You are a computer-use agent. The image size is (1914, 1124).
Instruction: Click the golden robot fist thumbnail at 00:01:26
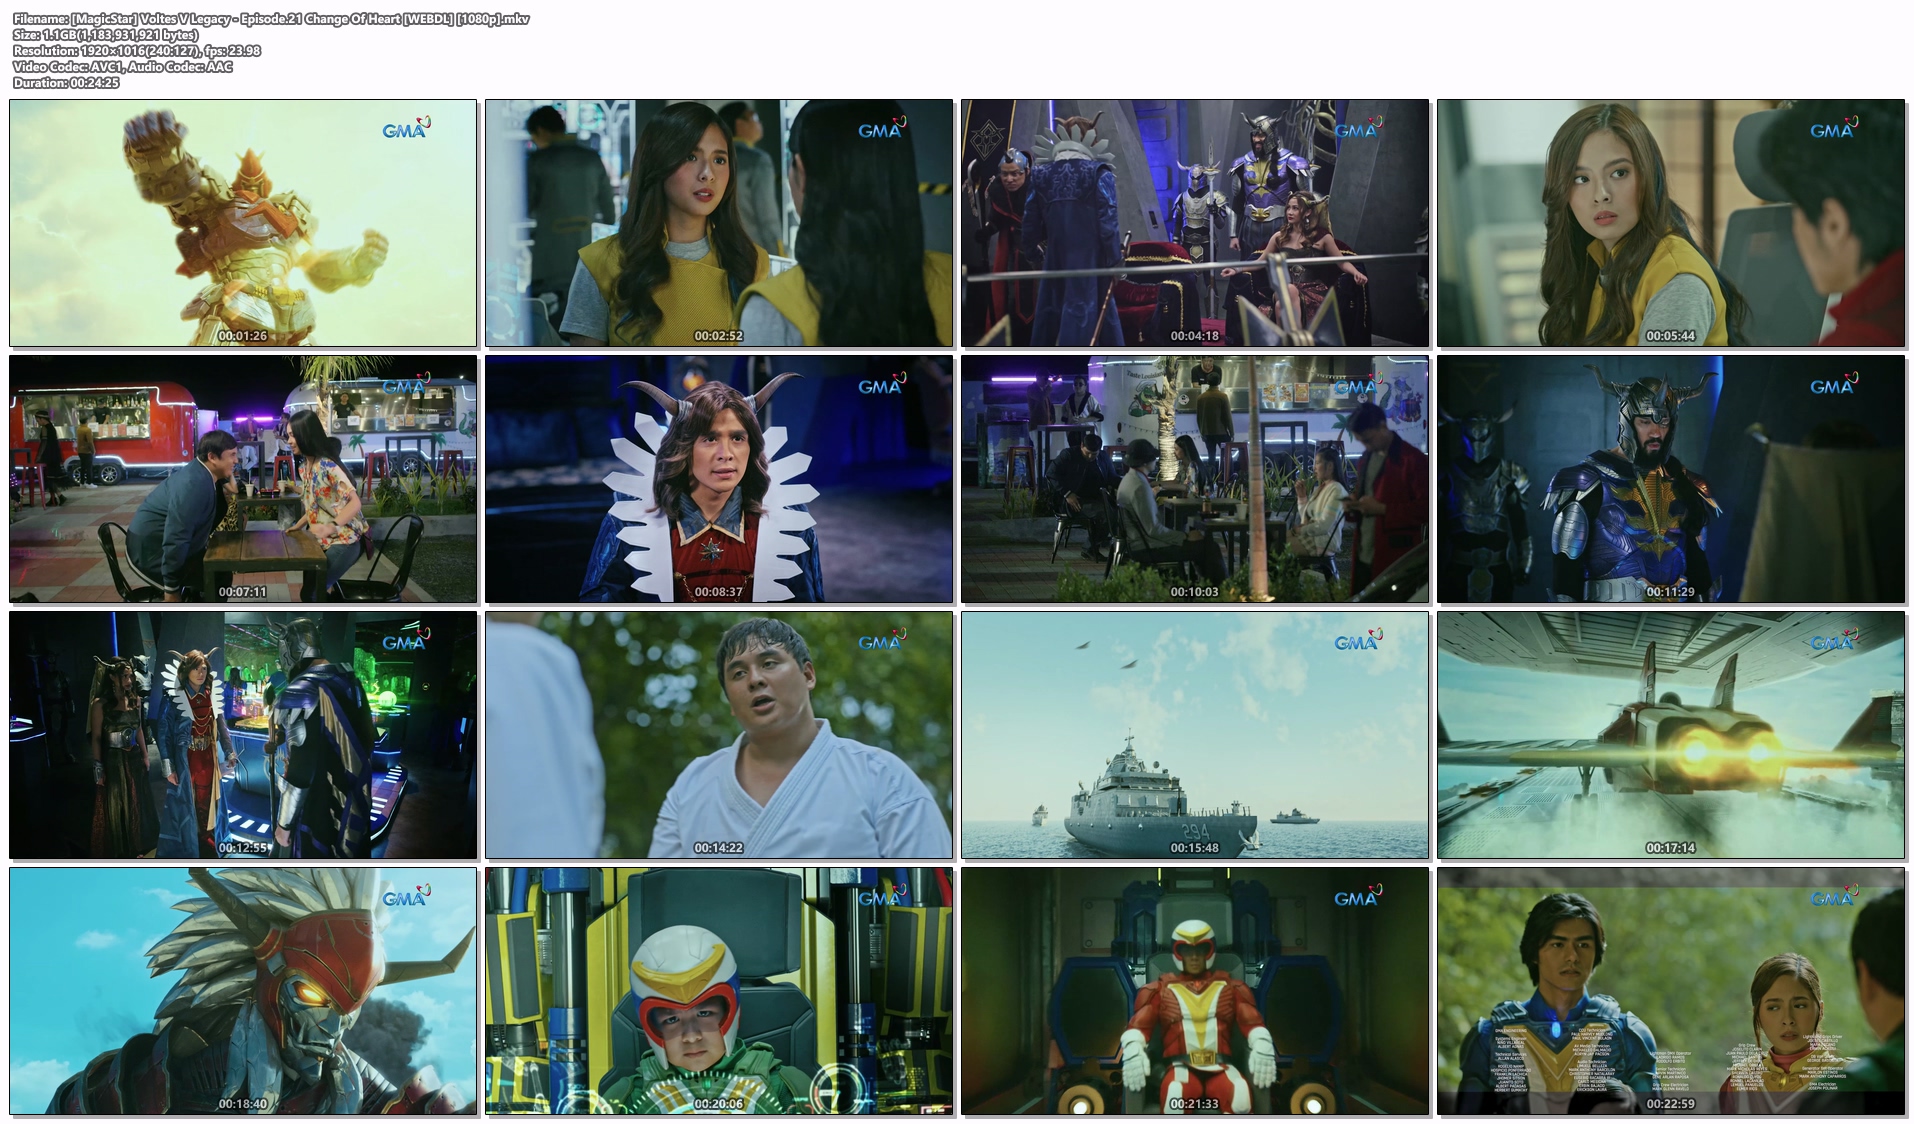coord(243,223)
